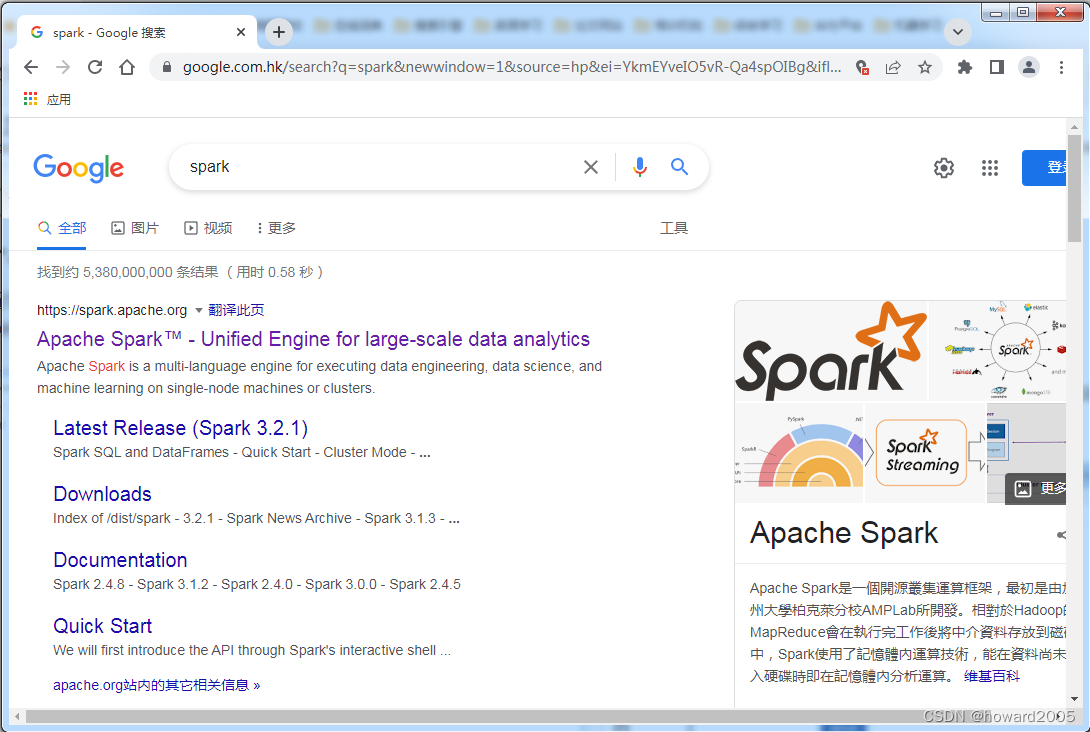Open Chrome's three-dot menu
Screen dimensions: 1090x732
point(1061,67)
